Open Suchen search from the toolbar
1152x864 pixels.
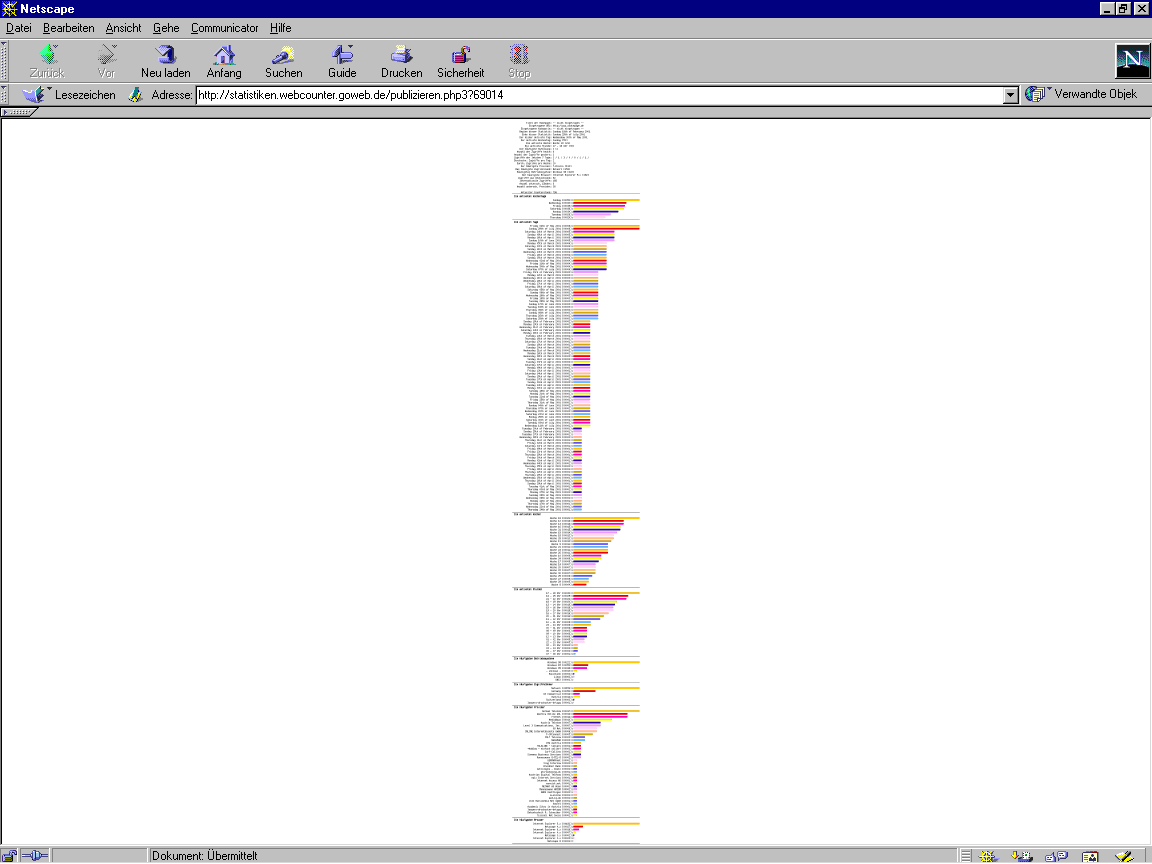coord(283,59)
